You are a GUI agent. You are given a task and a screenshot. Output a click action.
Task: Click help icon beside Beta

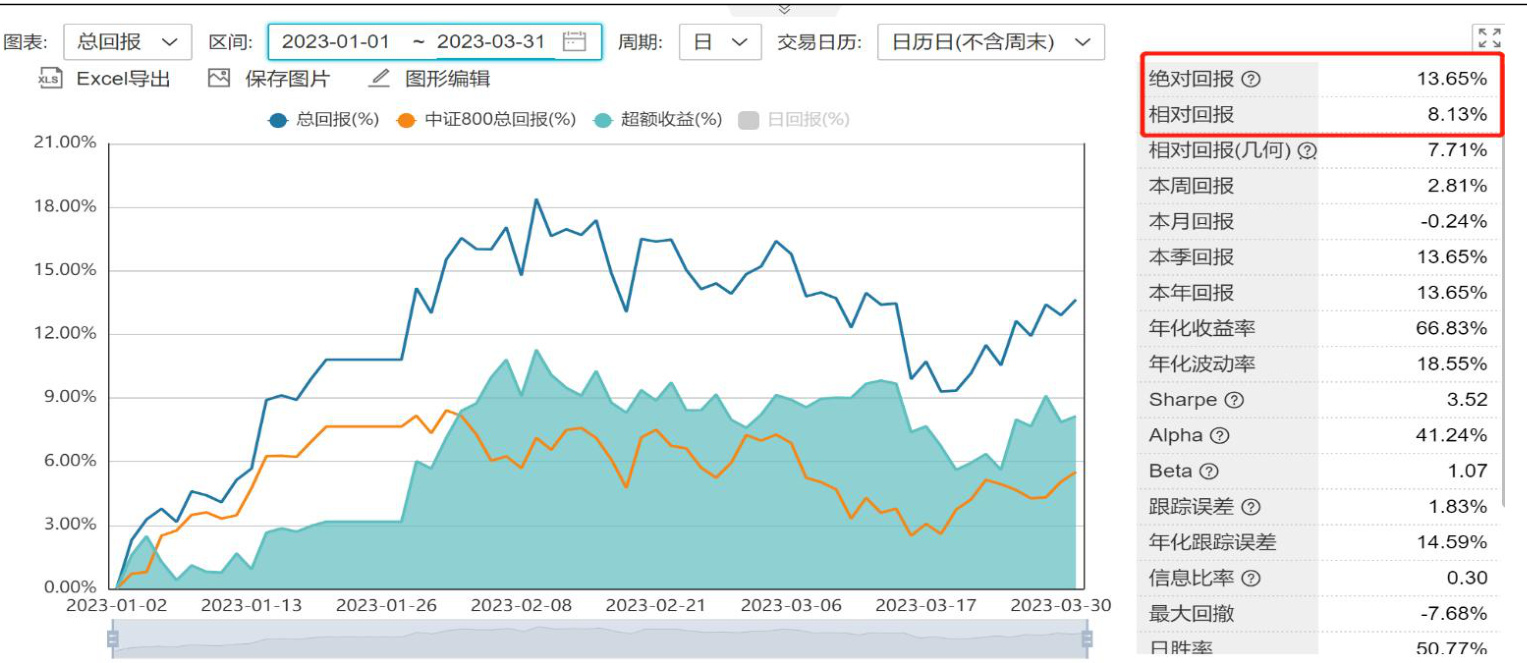coord(1209,471)
